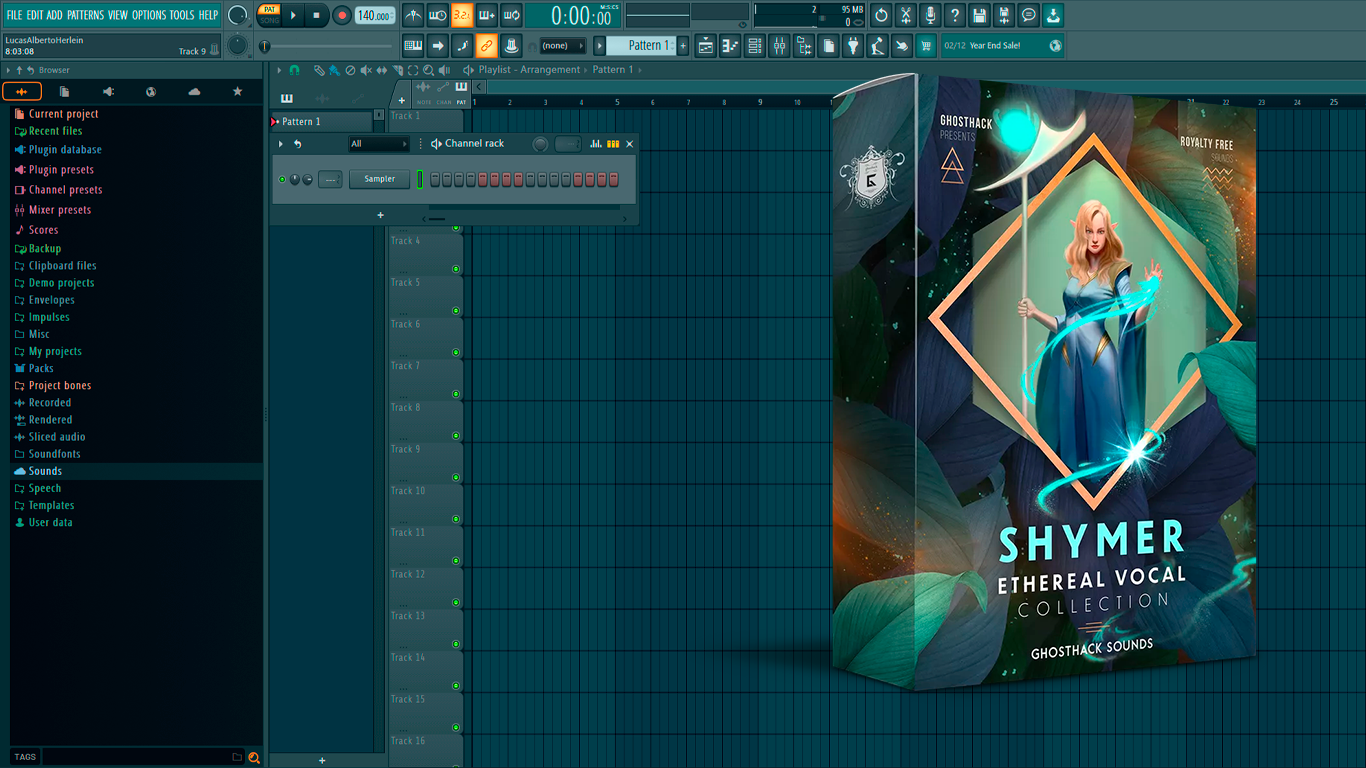Viewport: 1366px width, 768px height.
Task: Open the OPTIONS menu
Action: click(149, 15)
